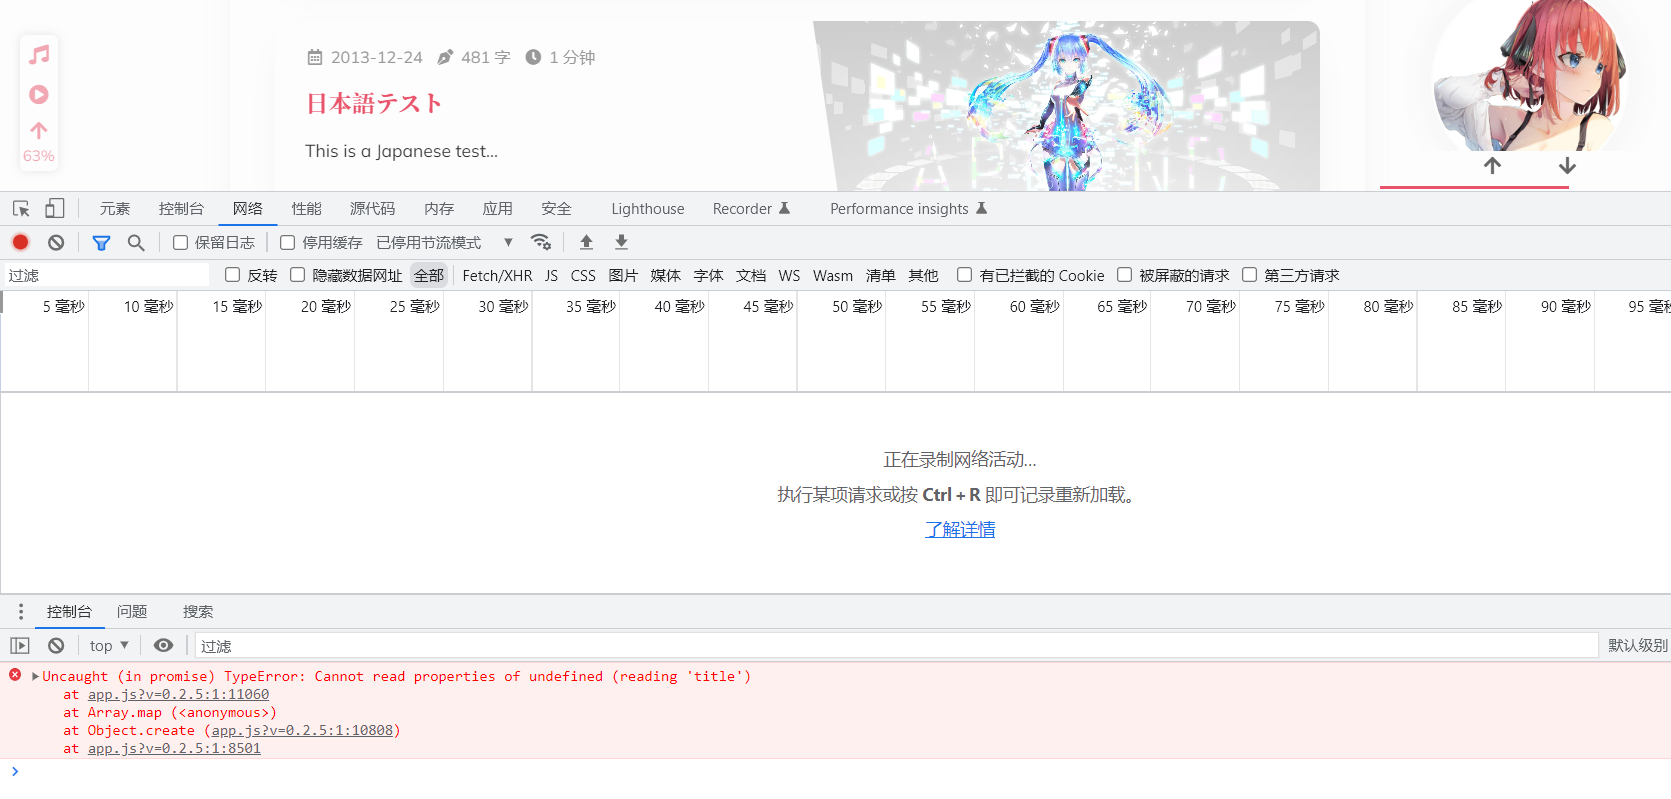
Task: Click the network 过滤 input field
Action: click(x=106, y=275)
